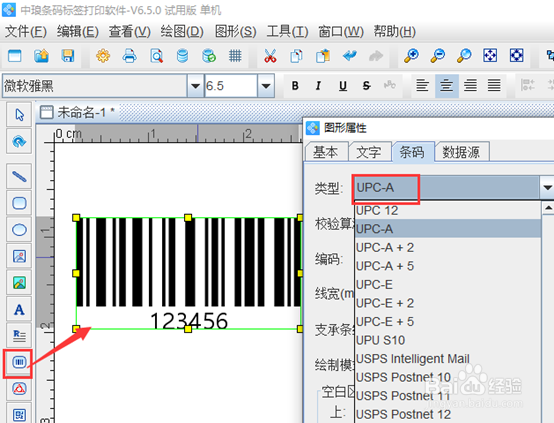This screenshot has height=423, width=554.
Task: Choose UPC-E + 5 from list
Action: tap(448, 322)
